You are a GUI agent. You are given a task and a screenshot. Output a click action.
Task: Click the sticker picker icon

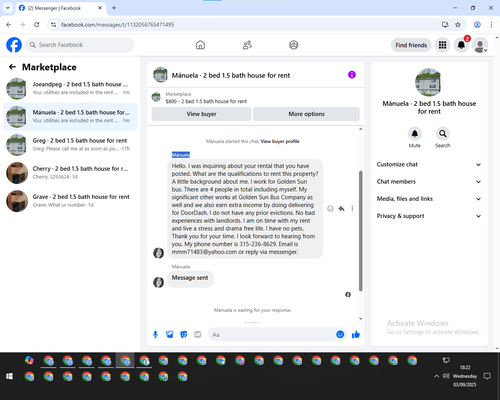[184, 334]
